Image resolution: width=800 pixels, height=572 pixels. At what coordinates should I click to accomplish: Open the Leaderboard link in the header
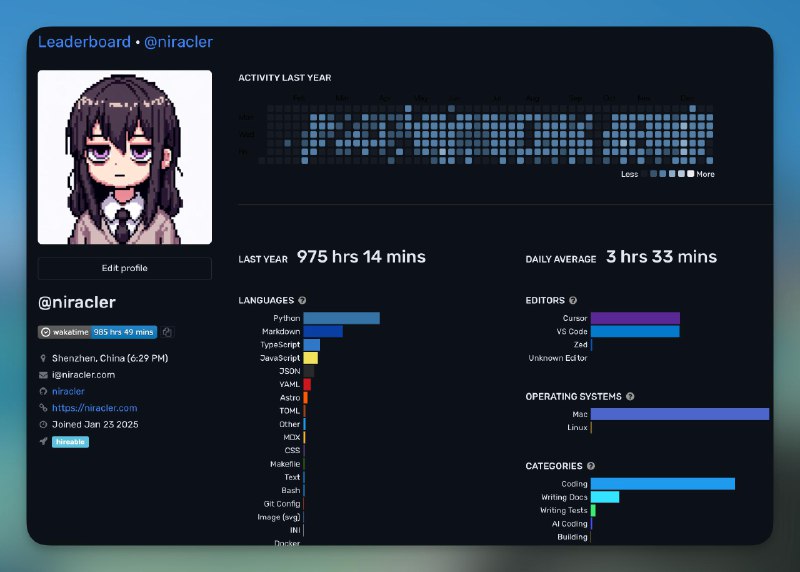[x=84, y=42]
